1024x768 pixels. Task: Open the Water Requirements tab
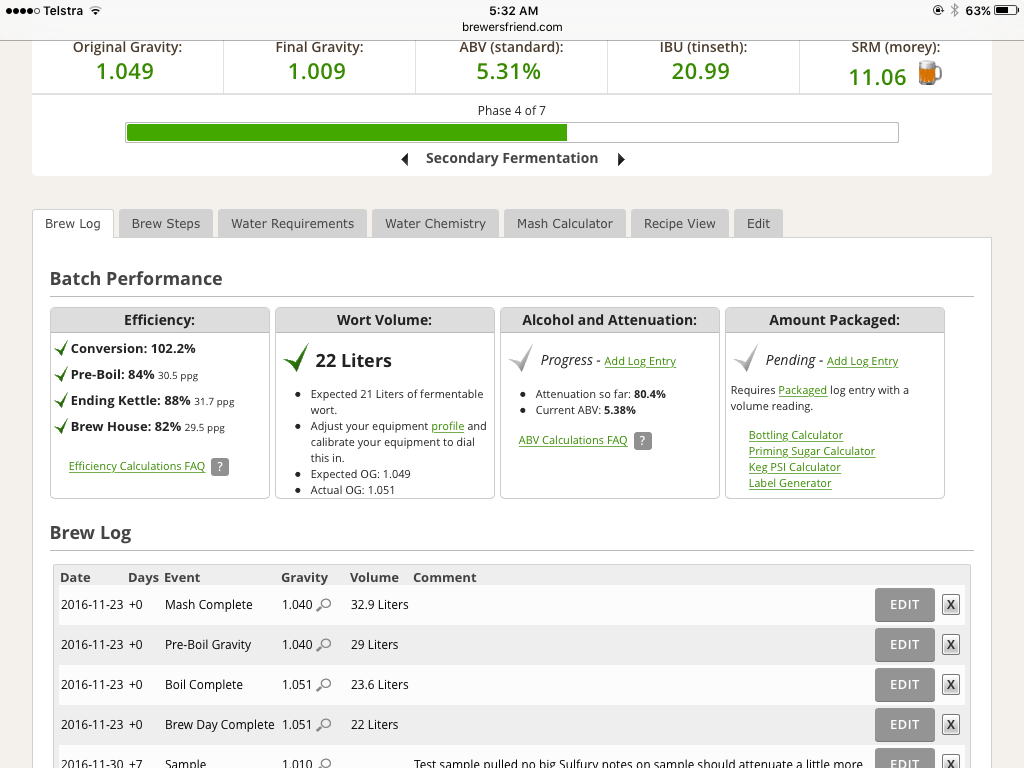coord(293,223)
